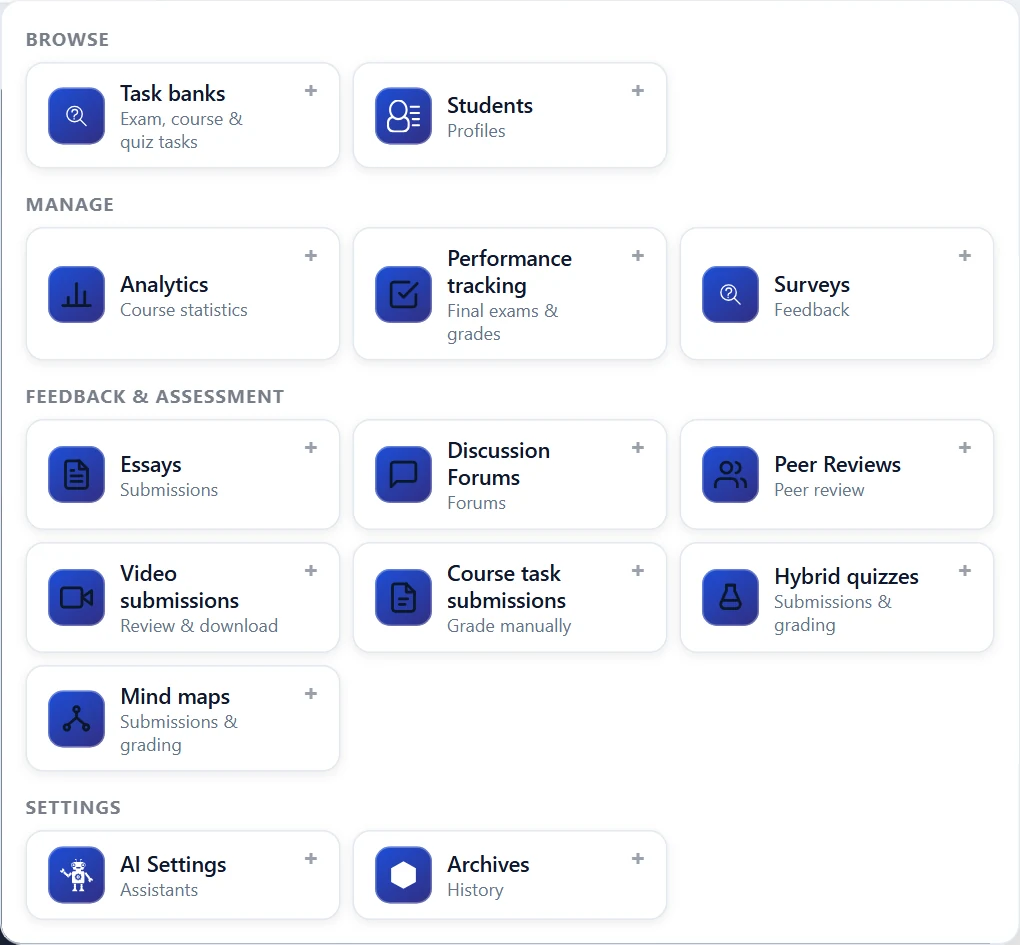Open Video submissions title
Viewport: 1020px width, 945px height.
click(180, 587)
